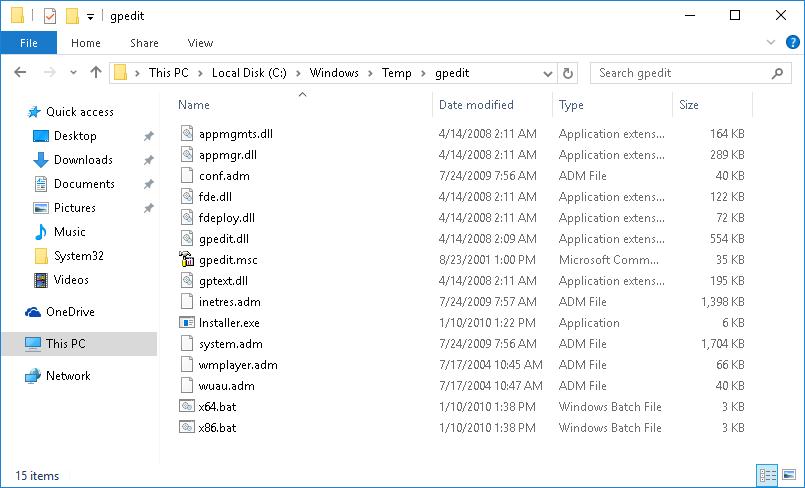Image resolution: width=805 pixels, height=488 pixels.
Task: Switch to the Share ribbon tab
Action: [144, 43]
